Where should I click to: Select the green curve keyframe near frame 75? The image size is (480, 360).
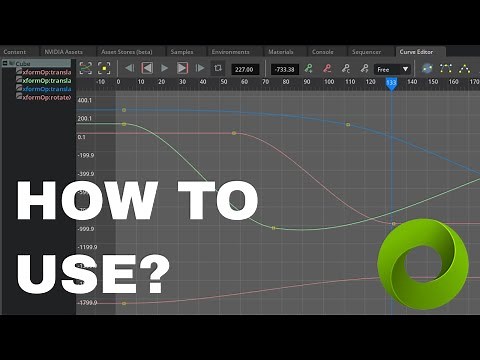(x=274, y=228)
